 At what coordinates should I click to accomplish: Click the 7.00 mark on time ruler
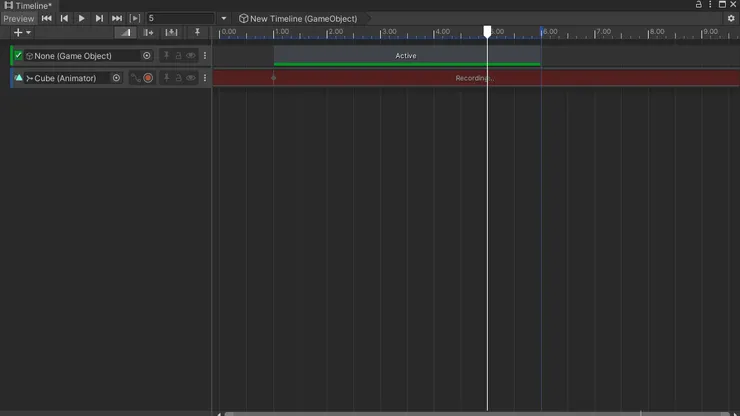(603, 32)
